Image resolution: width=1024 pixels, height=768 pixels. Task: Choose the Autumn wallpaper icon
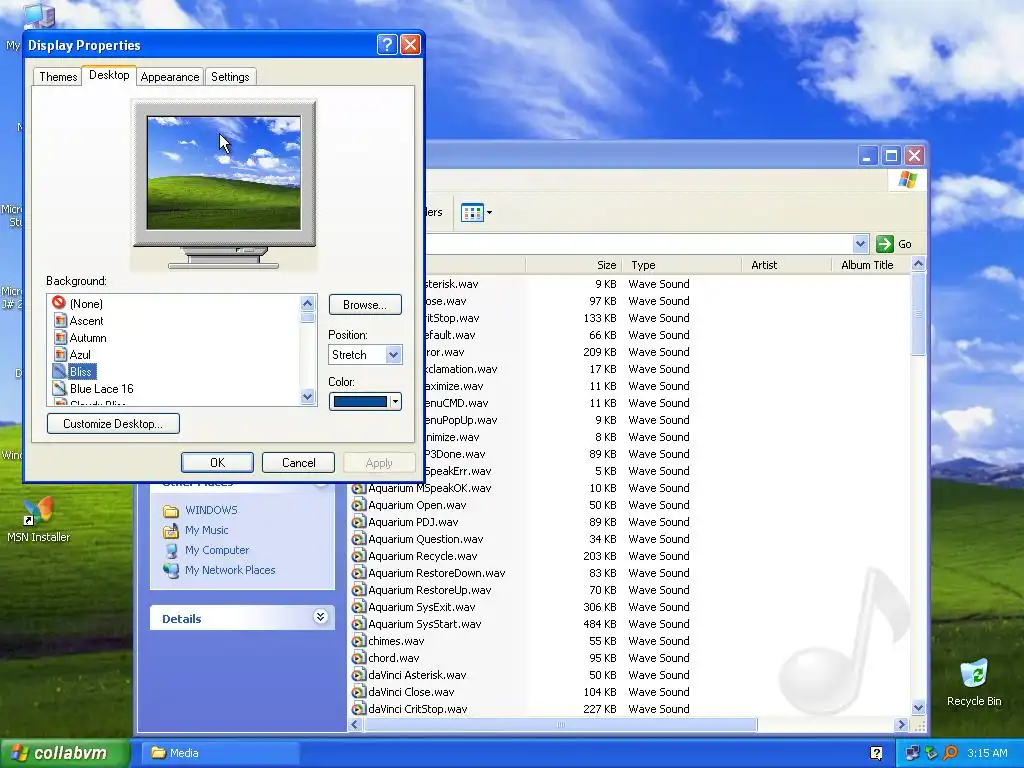click(60, 337)
